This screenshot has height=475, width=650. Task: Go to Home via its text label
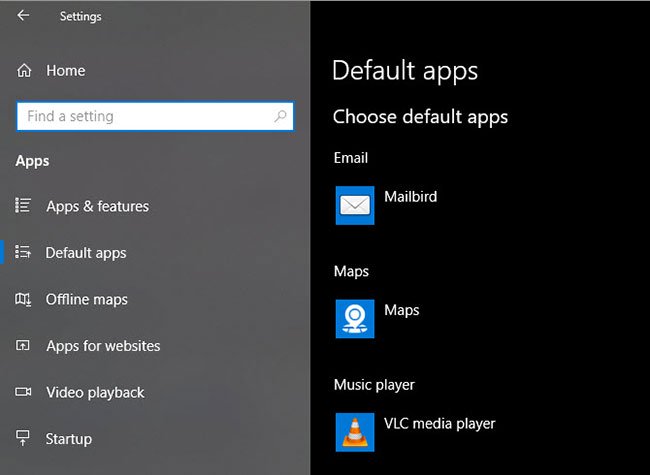[x=66, y=71]
